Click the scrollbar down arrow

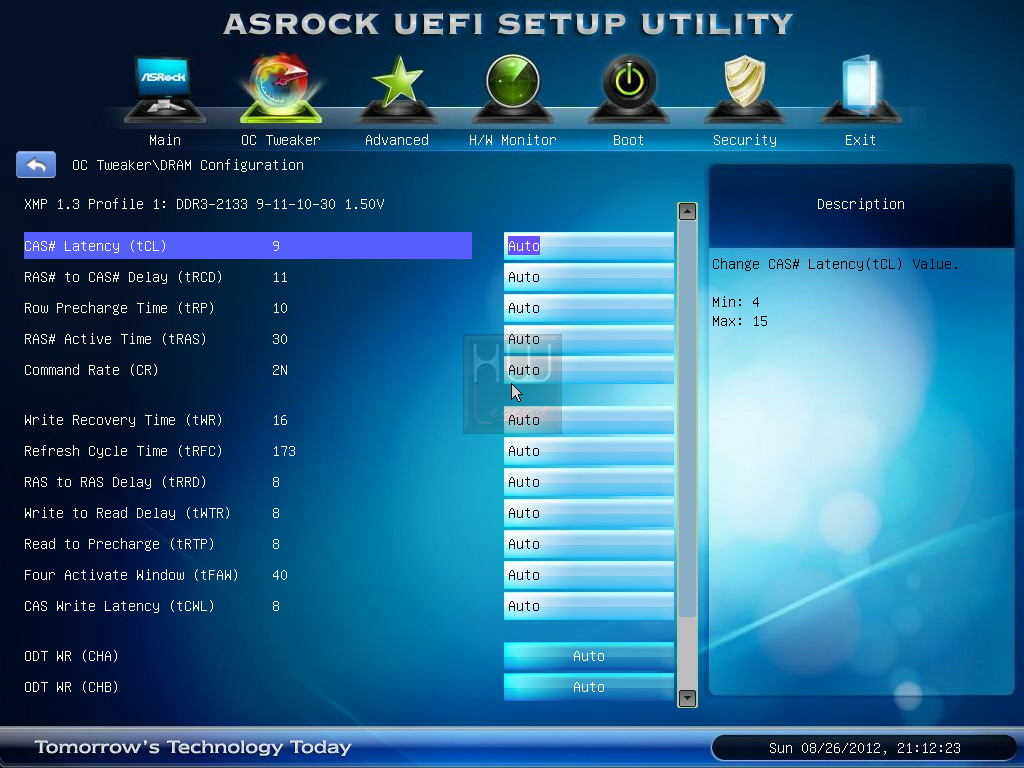tap(687, 698)
